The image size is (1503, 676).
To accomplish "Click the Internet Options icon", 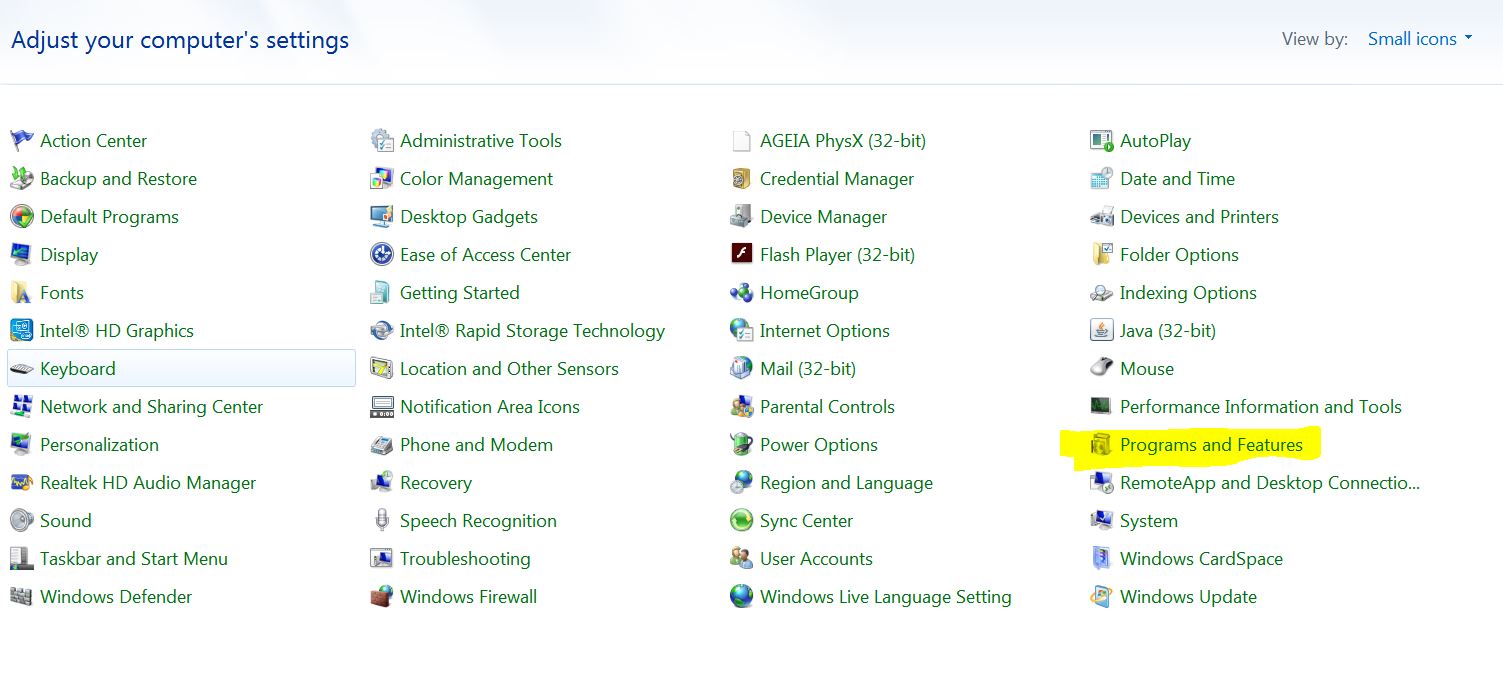I will point(741,331).
